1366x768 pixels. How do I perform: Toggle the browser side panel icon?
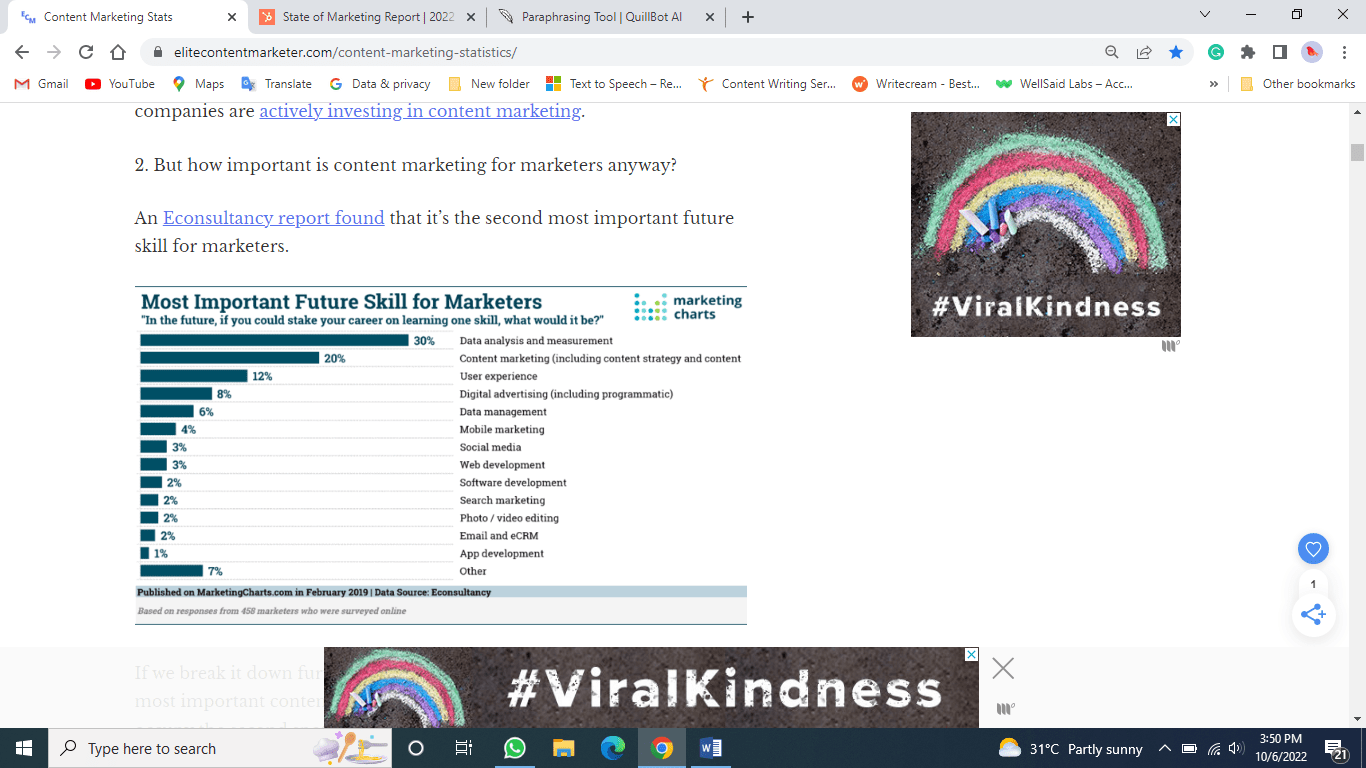tap(1280, 52)
